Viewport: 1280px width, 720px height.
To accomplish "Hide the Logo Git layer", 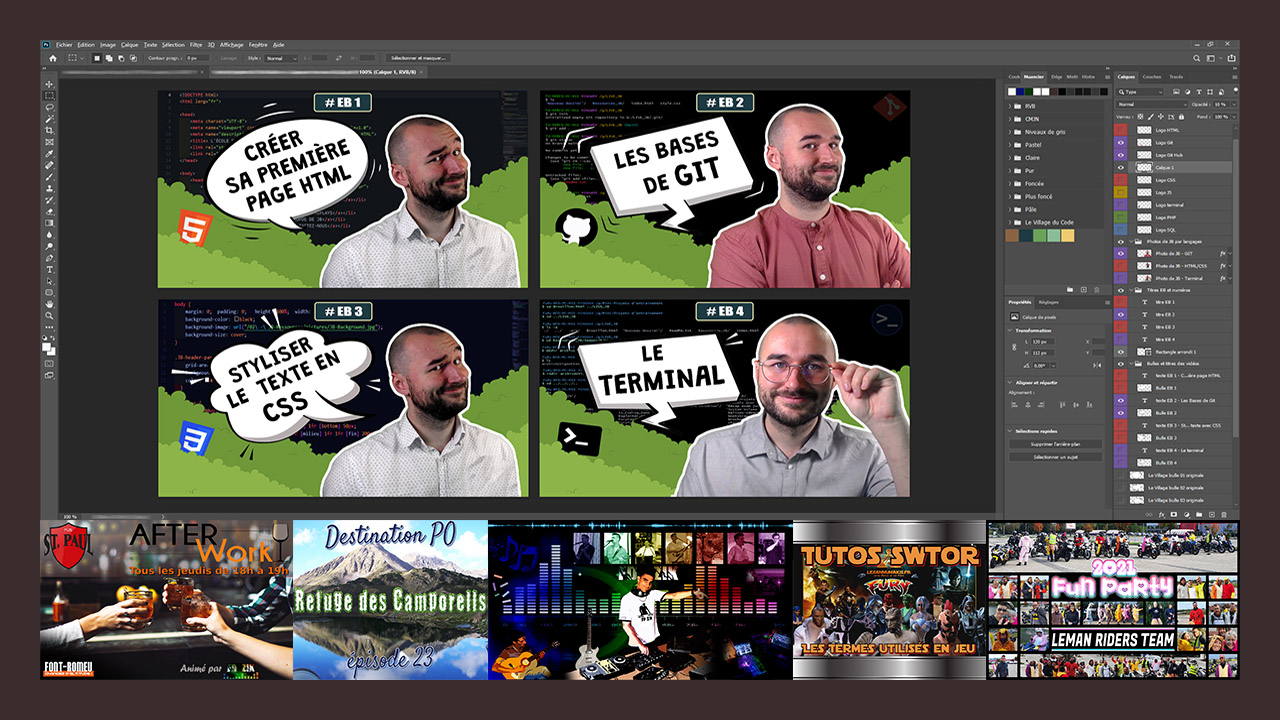I will pos(1121,143).
